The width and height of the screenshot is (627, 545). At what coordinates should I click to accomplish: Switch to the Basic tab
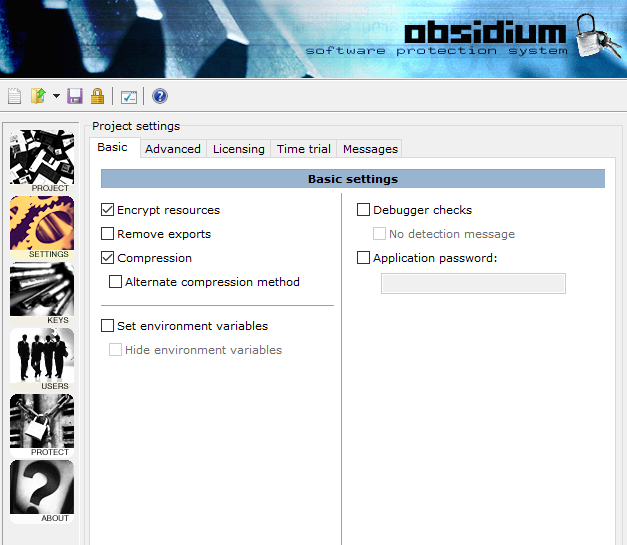tap(115, 148)
